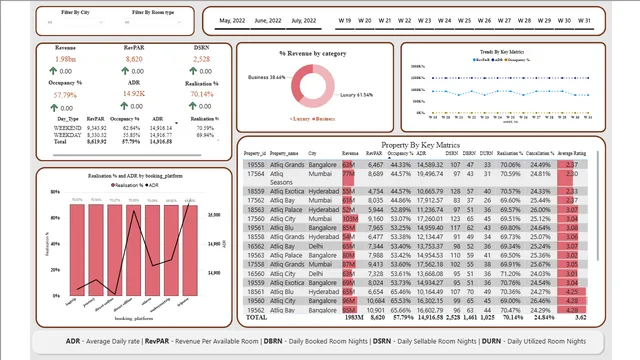Image resolution: width=640 pixels, height=360 pixels.
Task: Click the Business segment of the donut chart
Action: (x=296, y=82)
